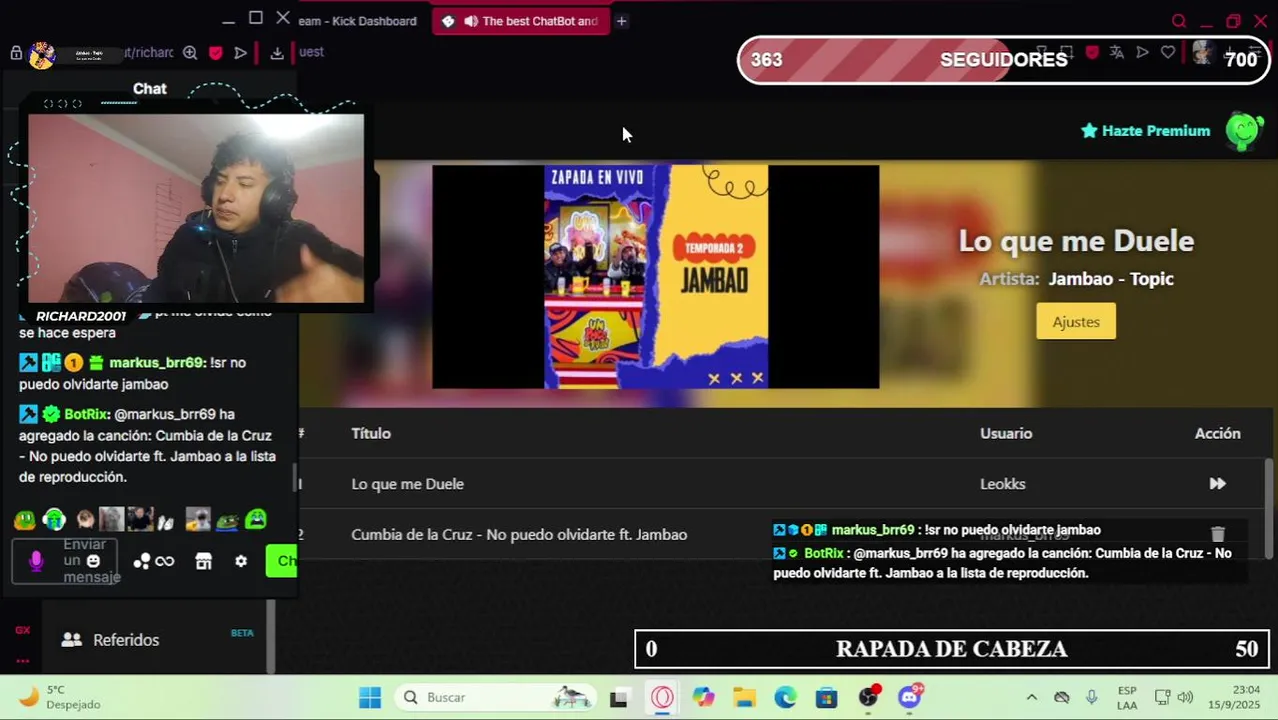The height and width of the screenshot is (720, 1278).
Task: Click the Rapada de Cabeza goal bar
Action: pyautogui.click(x=952, y=649)
